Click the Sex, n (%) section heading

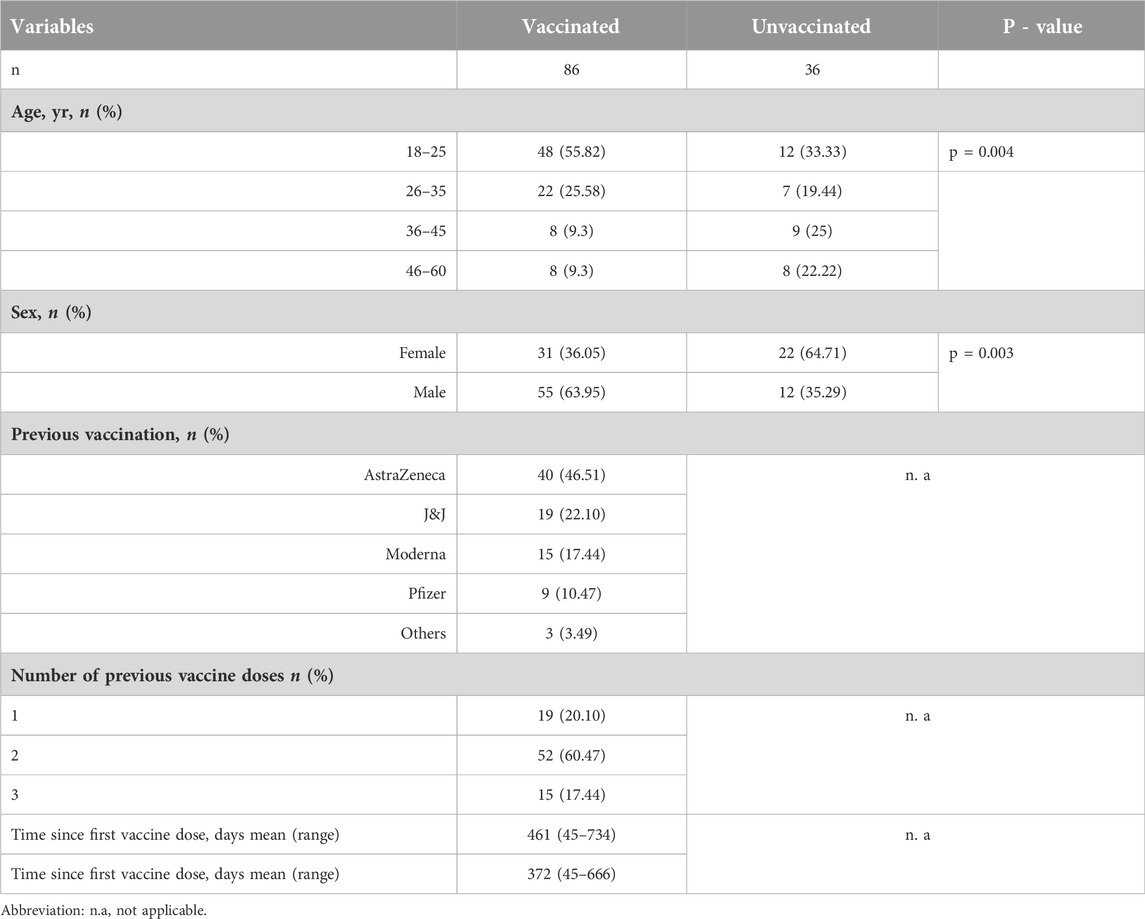[51, 312]
